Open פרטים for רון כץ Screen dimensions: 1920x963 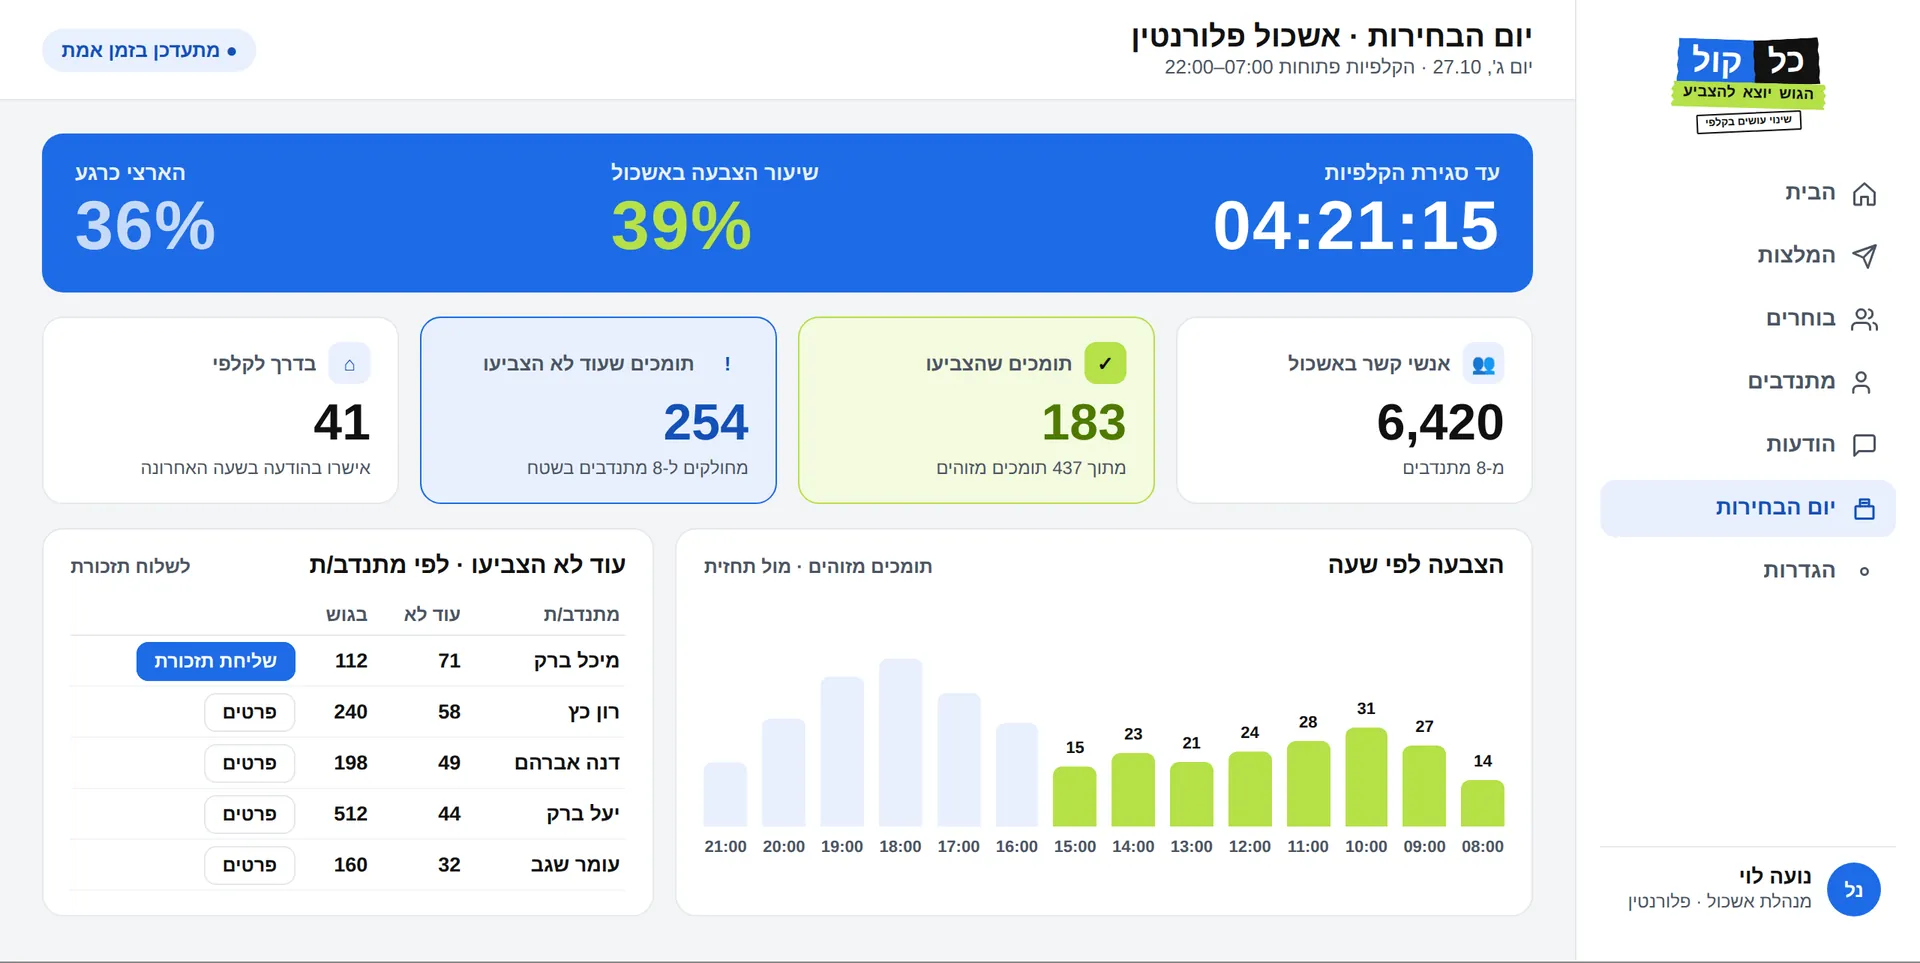[x=250, y=712]
